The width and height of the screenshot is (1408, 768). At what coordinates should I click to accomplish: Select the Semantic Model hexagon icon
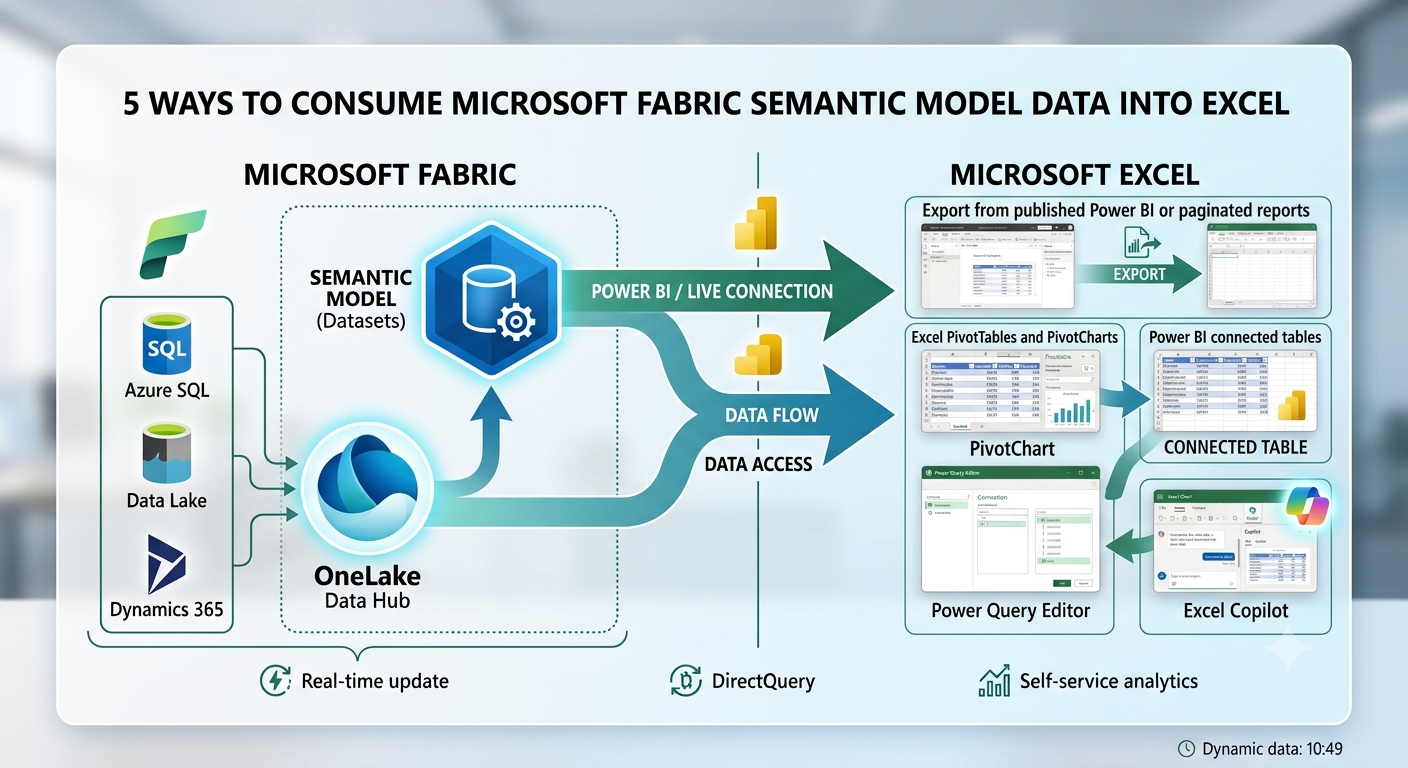(x=490, y=298)
